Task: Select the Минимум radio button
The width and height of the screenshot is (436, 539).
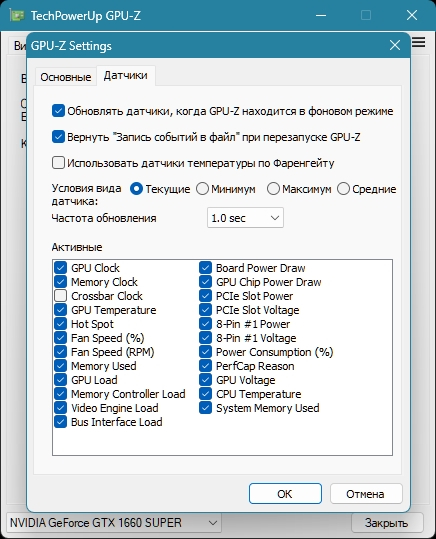Action: point(202,189)
